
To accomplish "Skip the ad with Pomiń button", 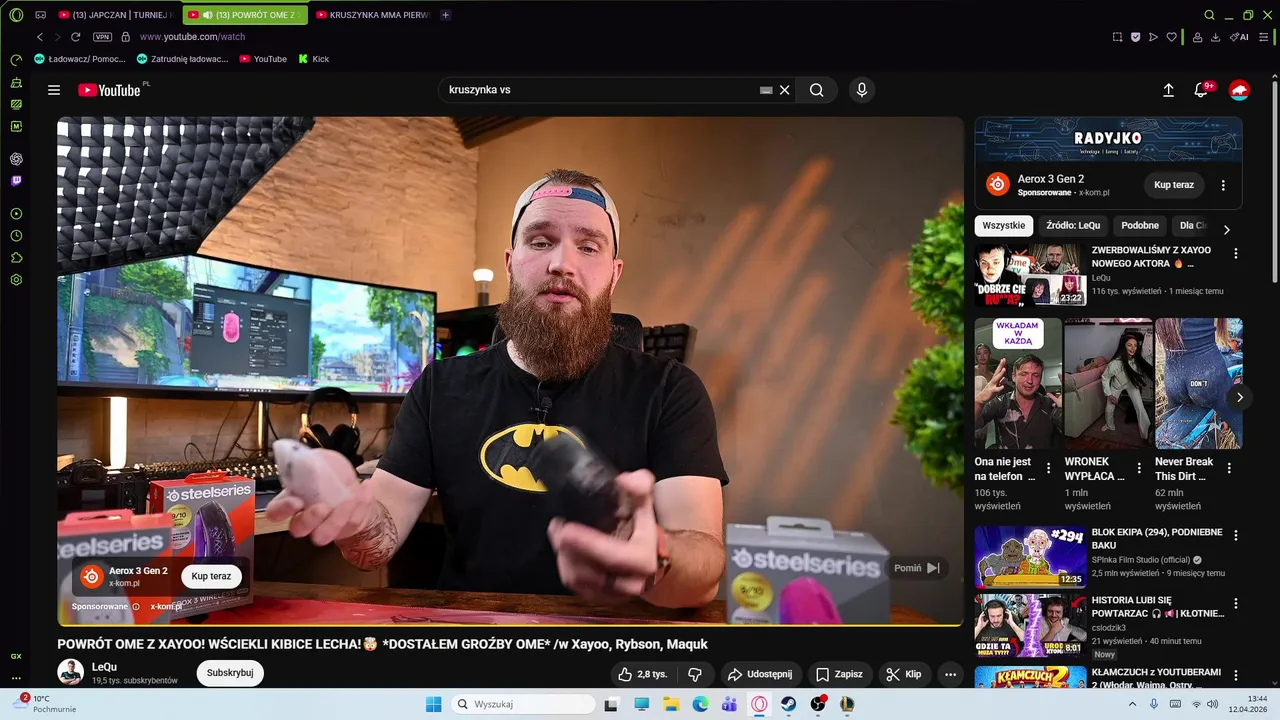I will pos(917,568).
